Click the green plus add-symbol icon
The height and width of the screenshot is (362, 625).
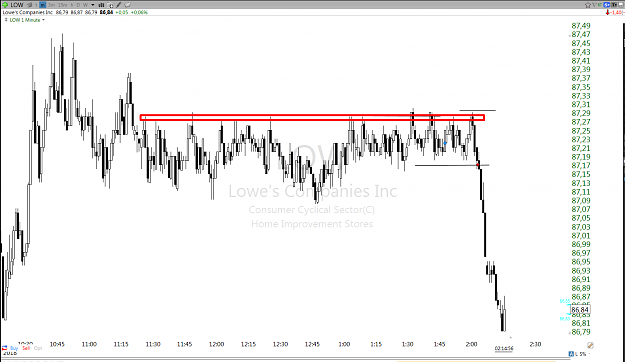pyautogui.click(x=5, y=5)
